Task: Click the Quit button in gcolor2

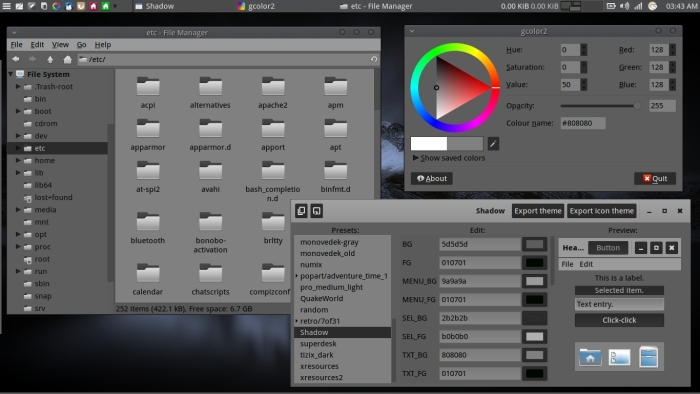Action: [x=655, y=178]
